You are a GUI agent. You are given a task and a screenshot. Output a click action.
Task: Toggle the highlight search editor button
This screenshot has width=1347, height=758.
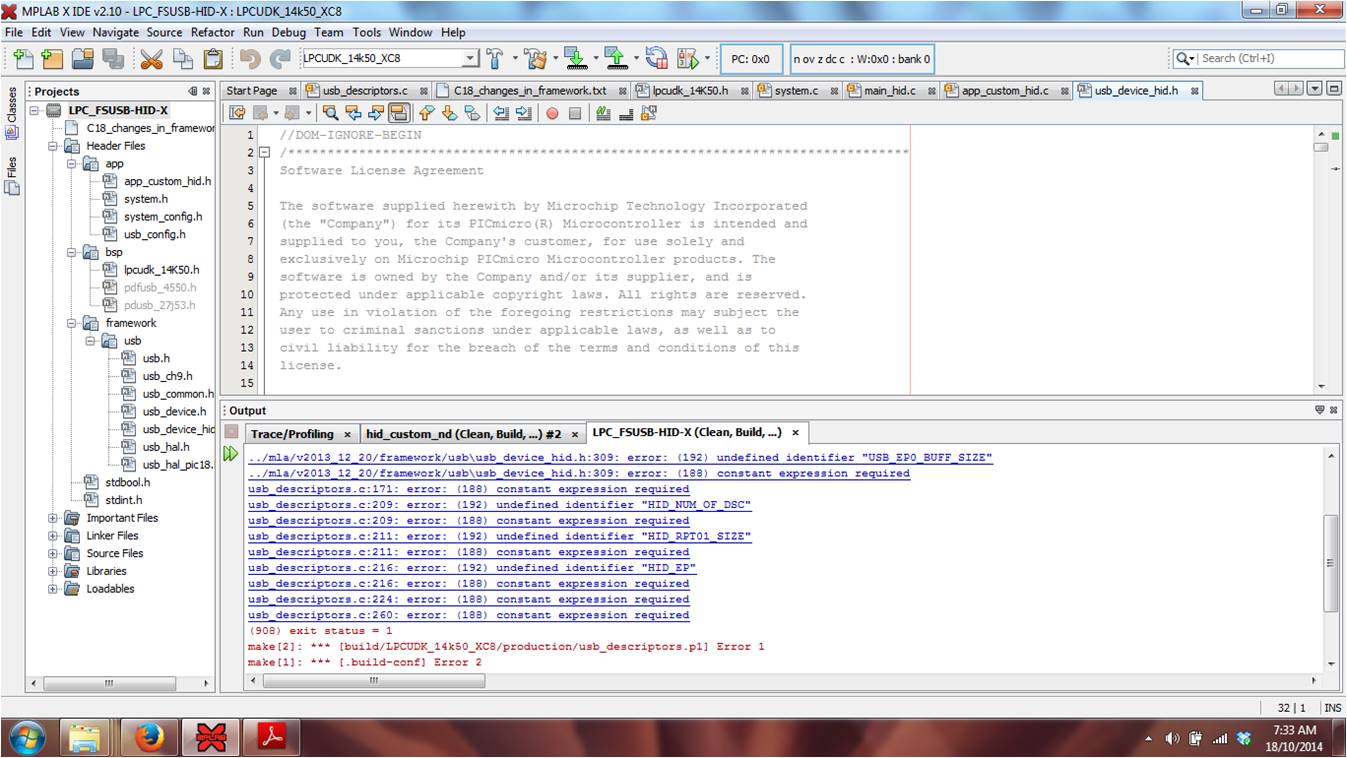click(x=398, y=113)
